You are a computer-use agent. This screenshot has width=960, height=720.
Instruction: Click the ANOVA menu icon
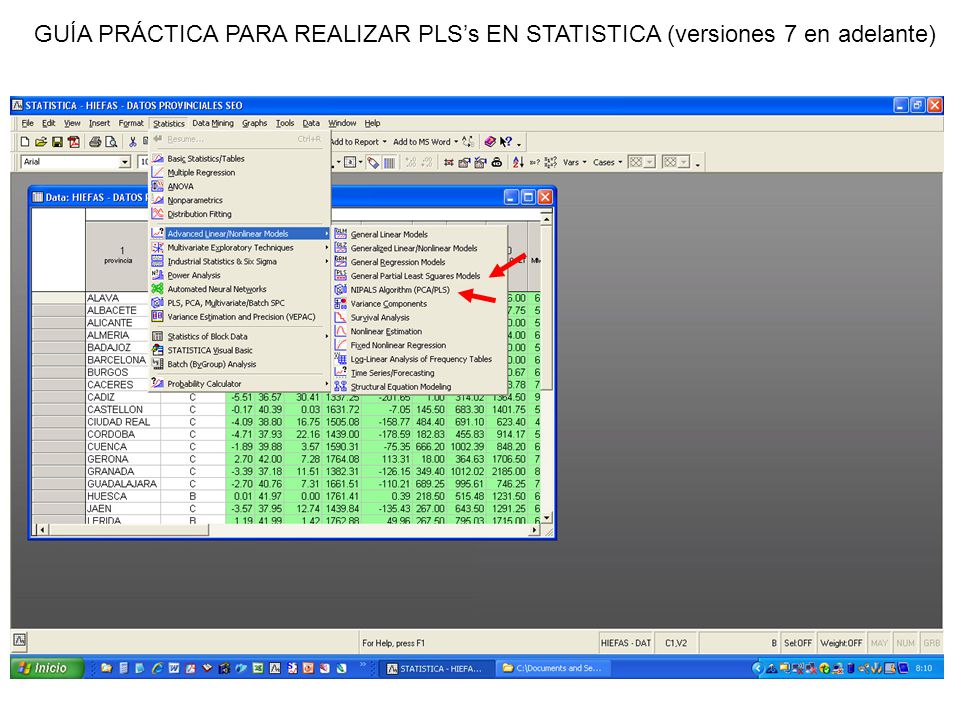157,186
